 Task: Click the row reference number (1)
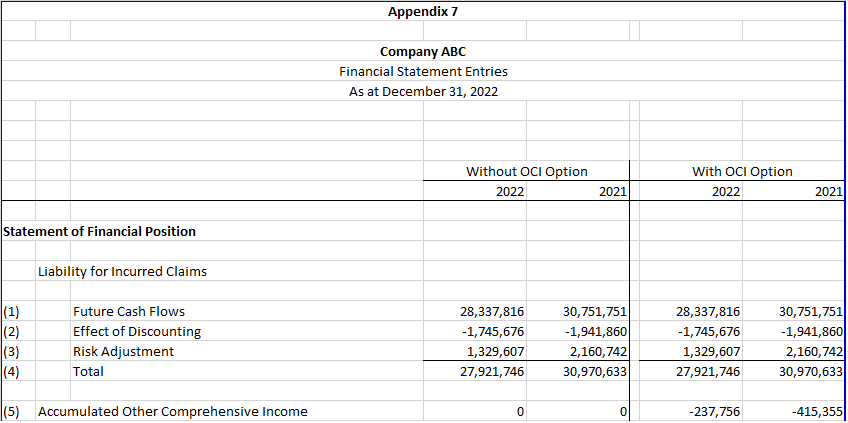pos(12,311)
